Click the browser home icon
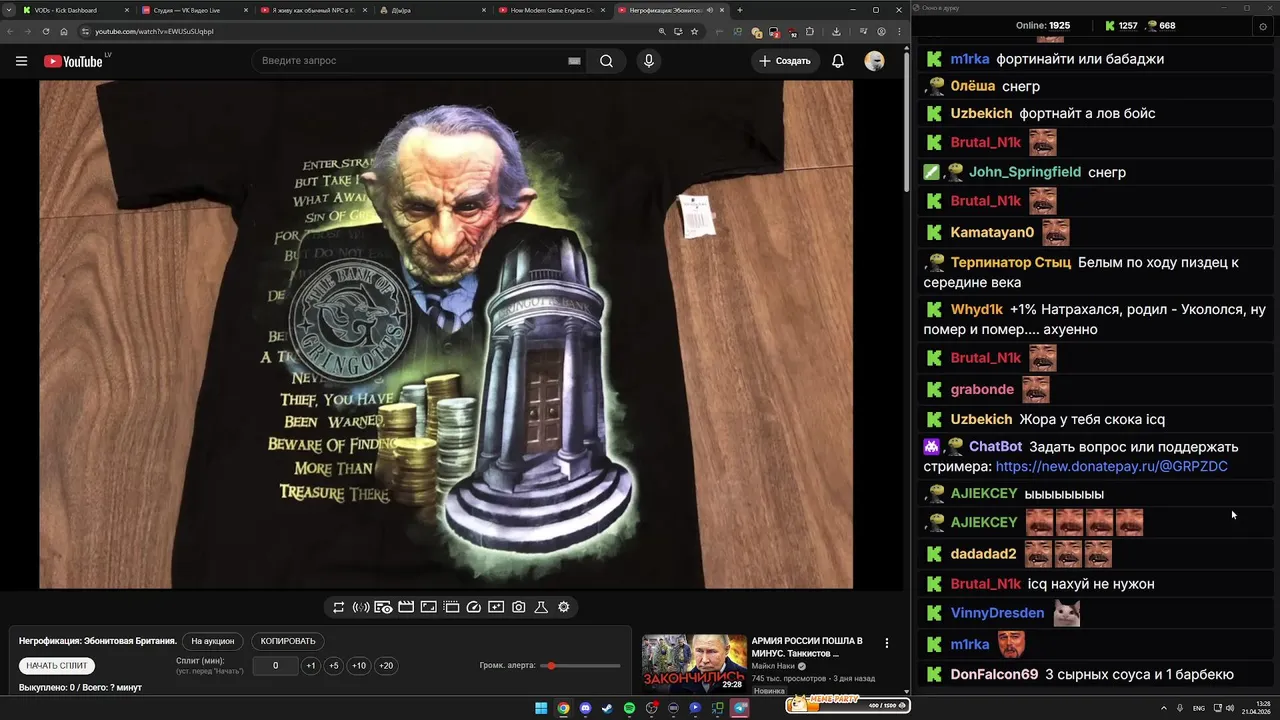Viewport: 1280px width, 720px height. pos(64,31)
